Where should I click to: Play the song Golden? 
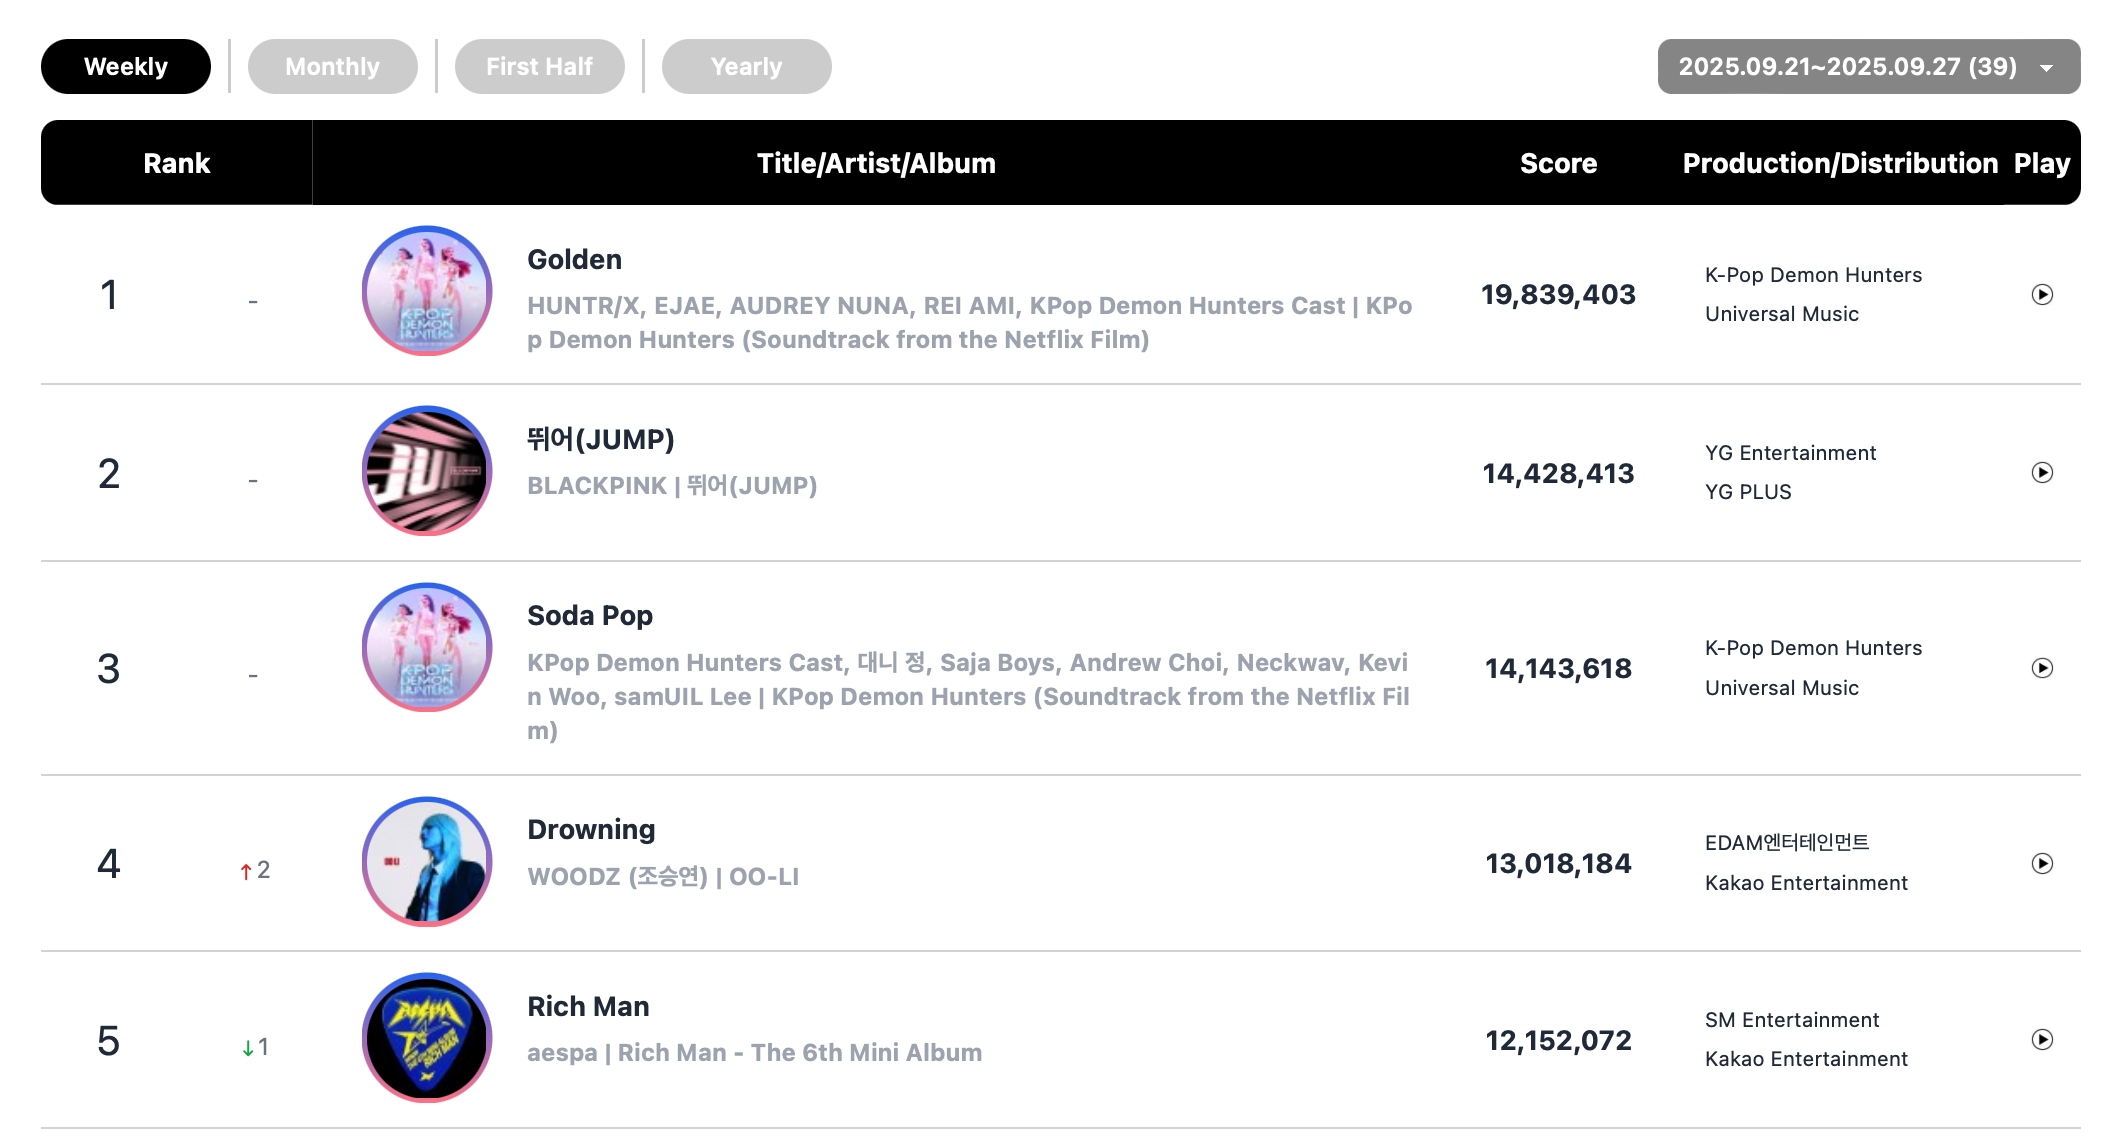2042,295
